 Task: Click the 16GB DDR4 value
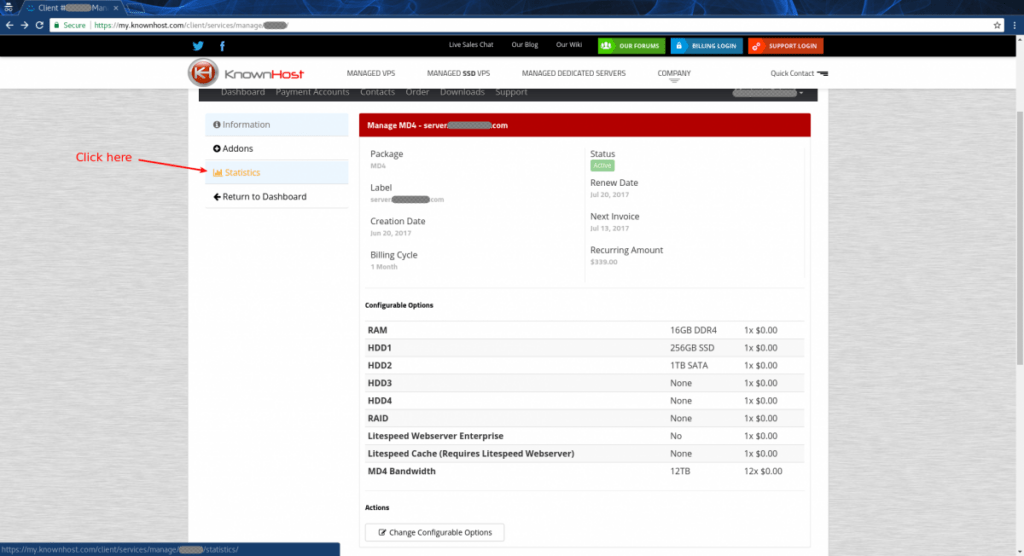[693, 331]
